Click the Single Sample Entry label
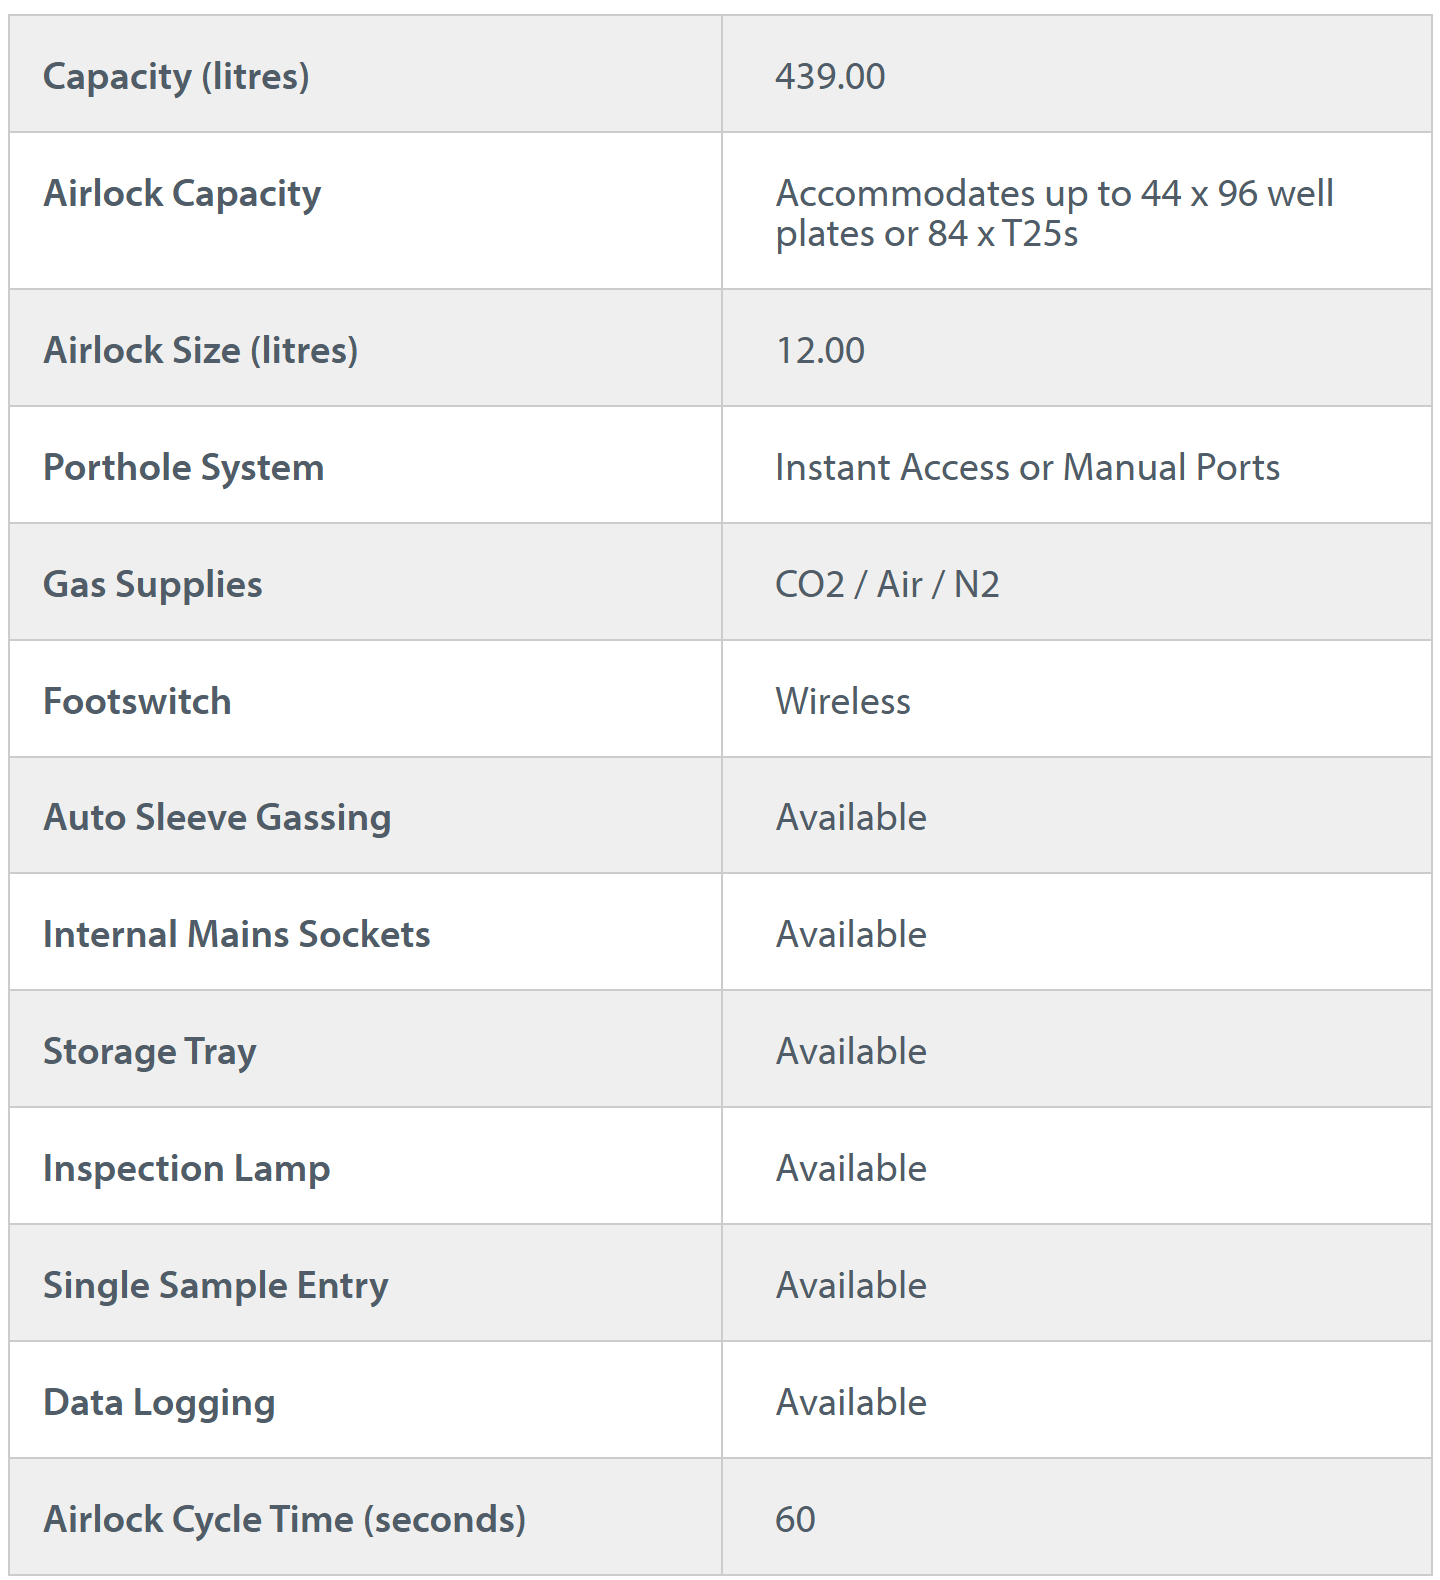The height and width of the screenshot is (1580, 1440). [215, 1285]
